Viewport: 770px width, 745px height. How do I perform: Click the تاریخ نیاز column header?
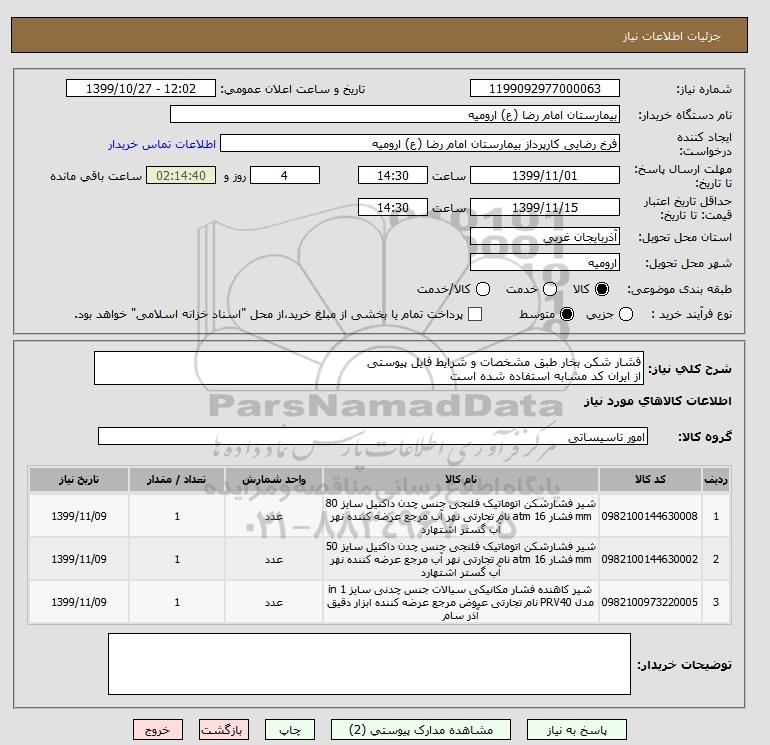[79, 479]
